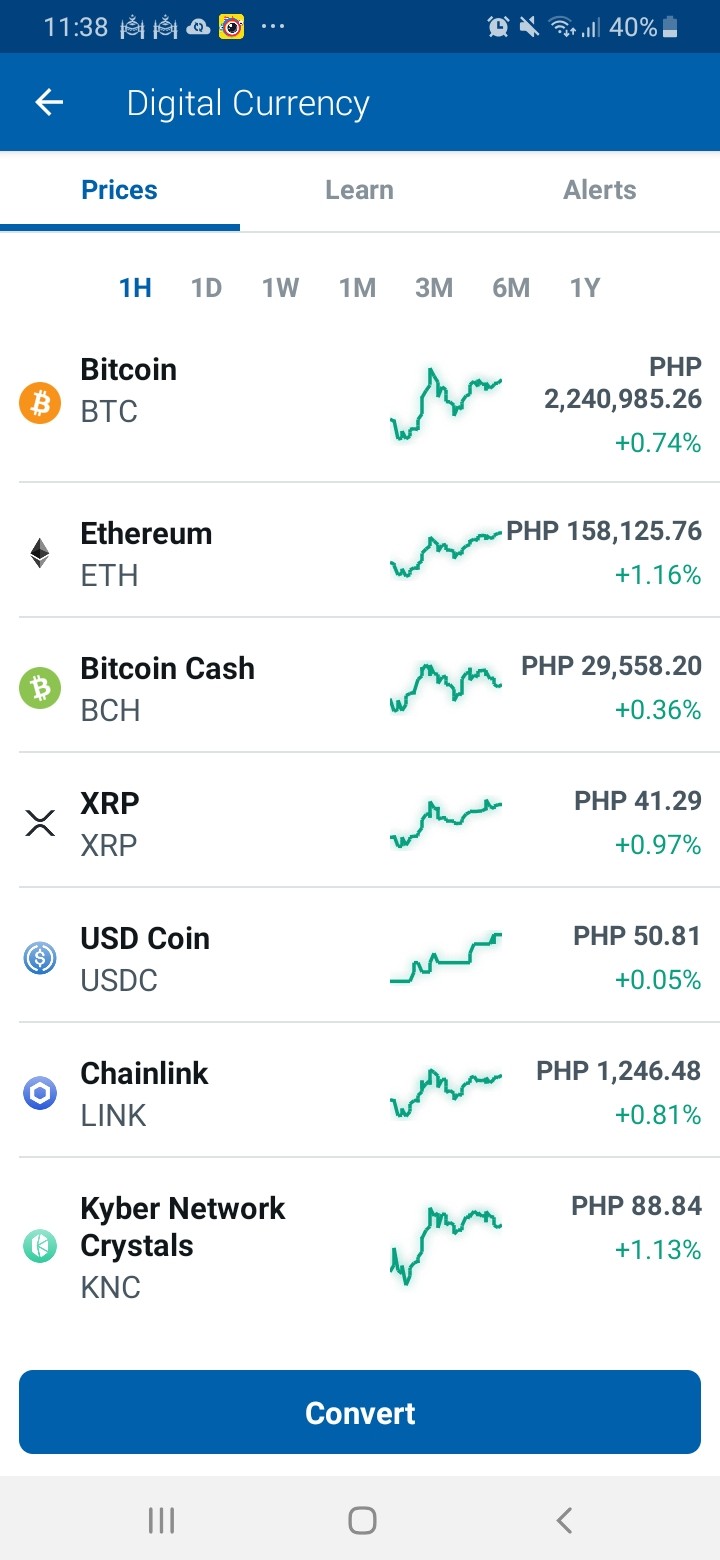
Task: Open the Prices tab
Action: point(120,190)
